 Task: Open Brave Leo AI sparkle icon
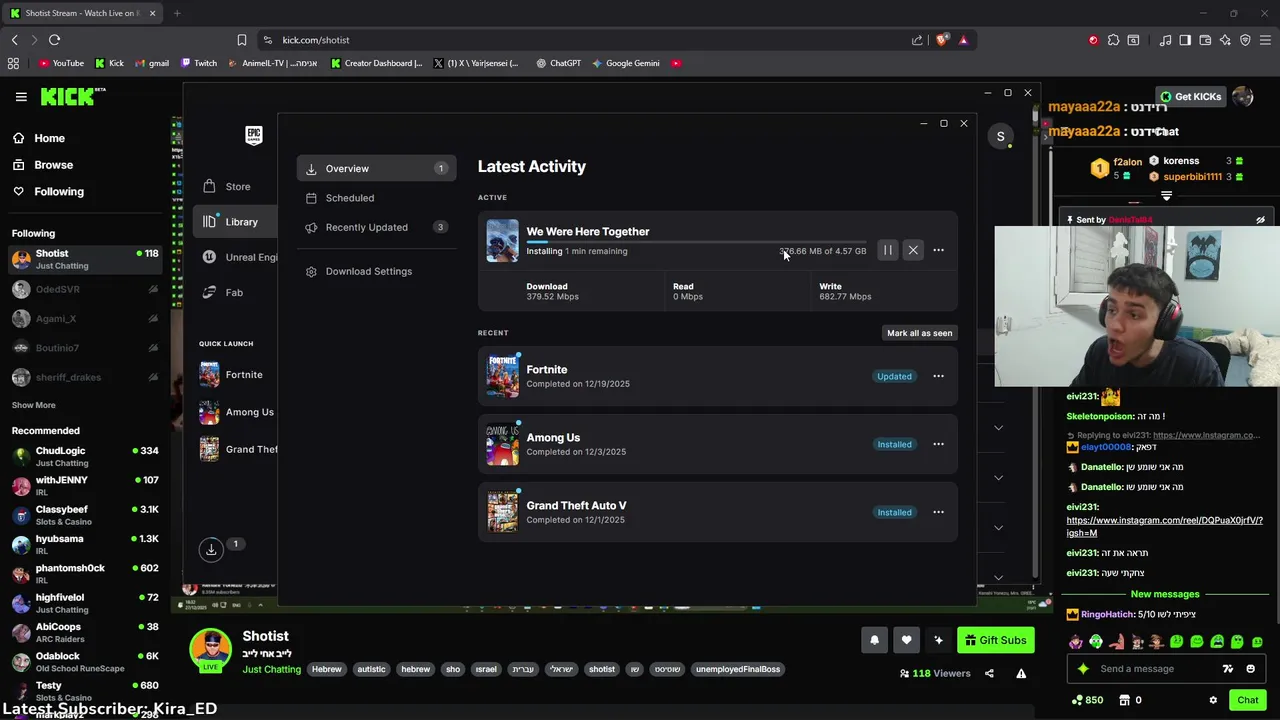point(1225,40)
